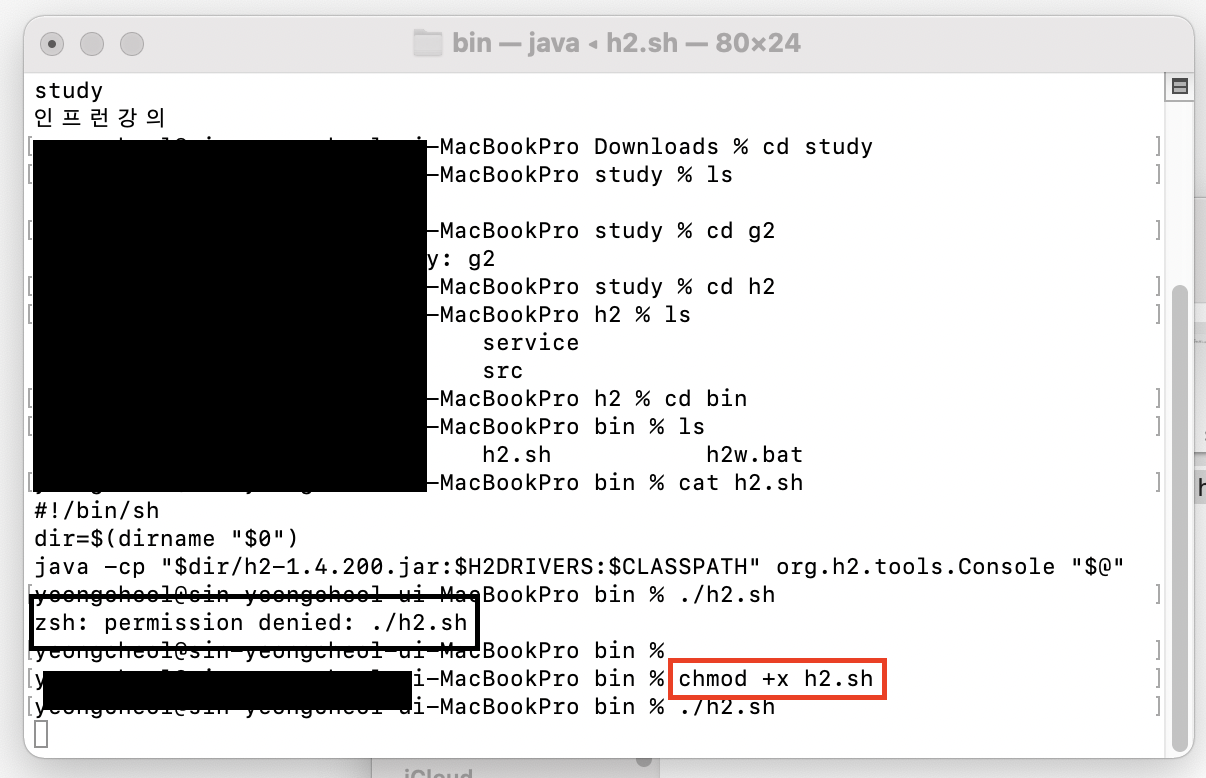Click the 'cd study' command text
The height and width of the screenshot is (778, 1206).
pyautogui.click(x=818, y=147)
